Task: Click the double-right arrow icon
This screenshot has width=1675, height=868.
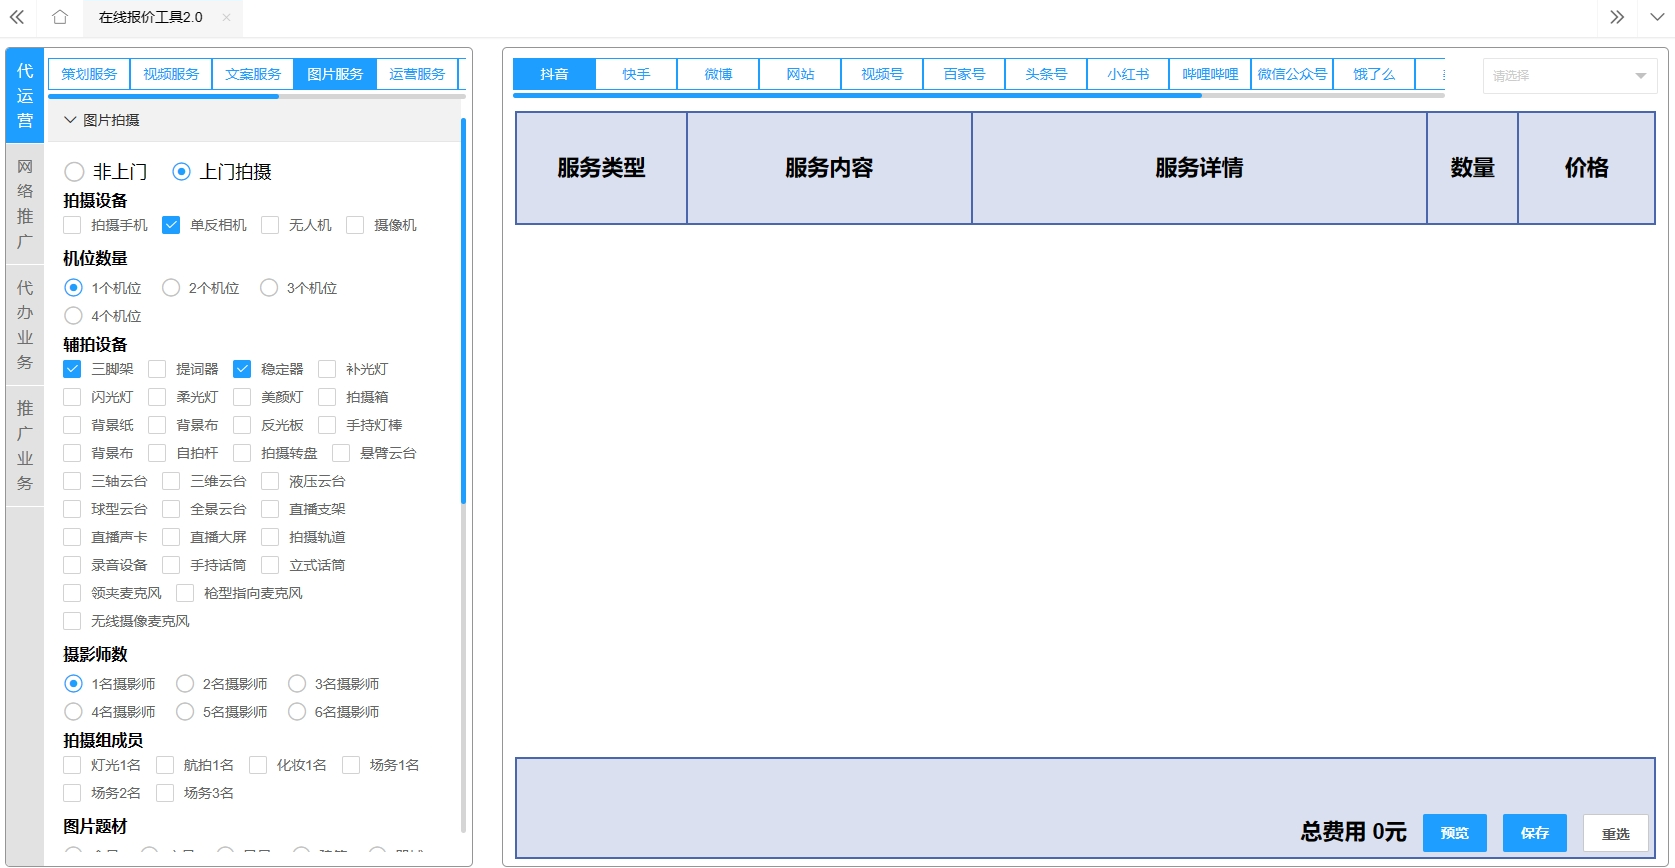Action: 1617,17
